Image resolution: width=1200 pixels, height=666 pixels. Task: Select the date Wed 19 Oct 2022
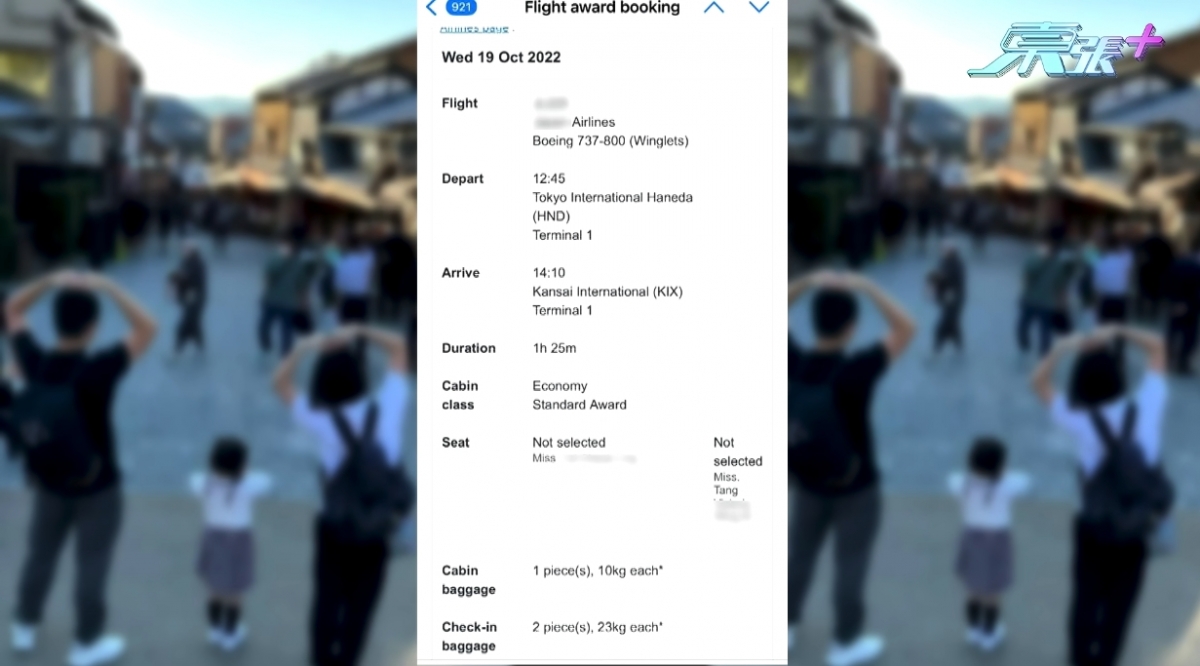click(501, 57)
